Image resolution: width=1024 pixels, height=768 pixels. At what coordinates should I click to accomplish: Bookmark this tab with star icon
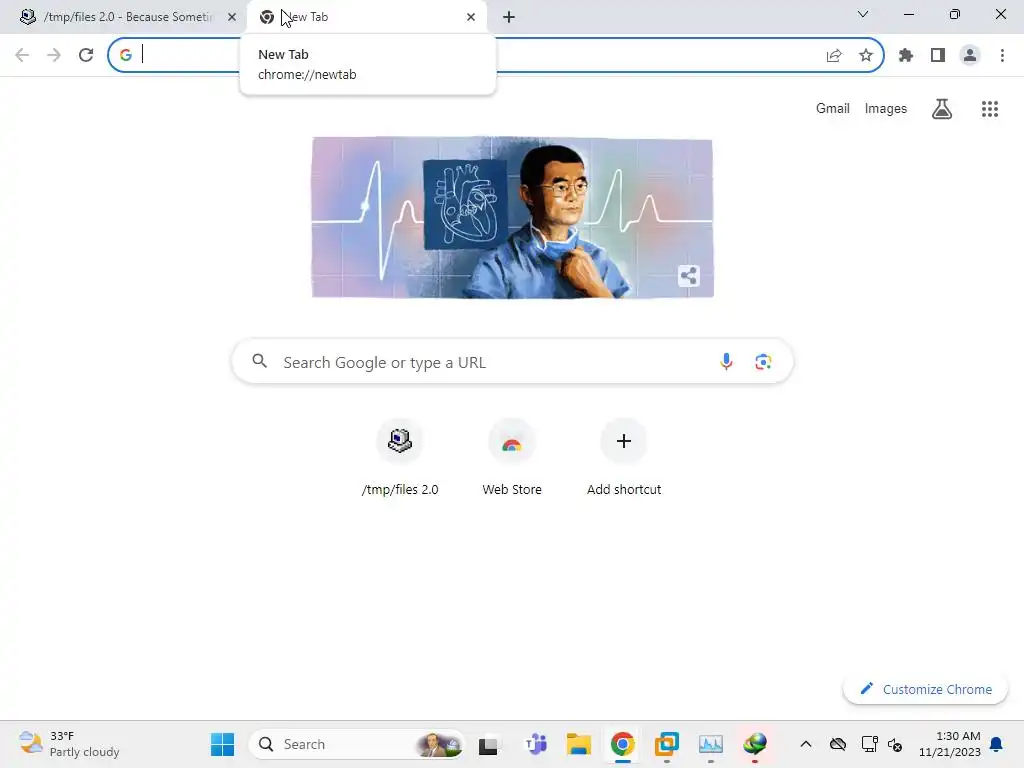[866, 56]
